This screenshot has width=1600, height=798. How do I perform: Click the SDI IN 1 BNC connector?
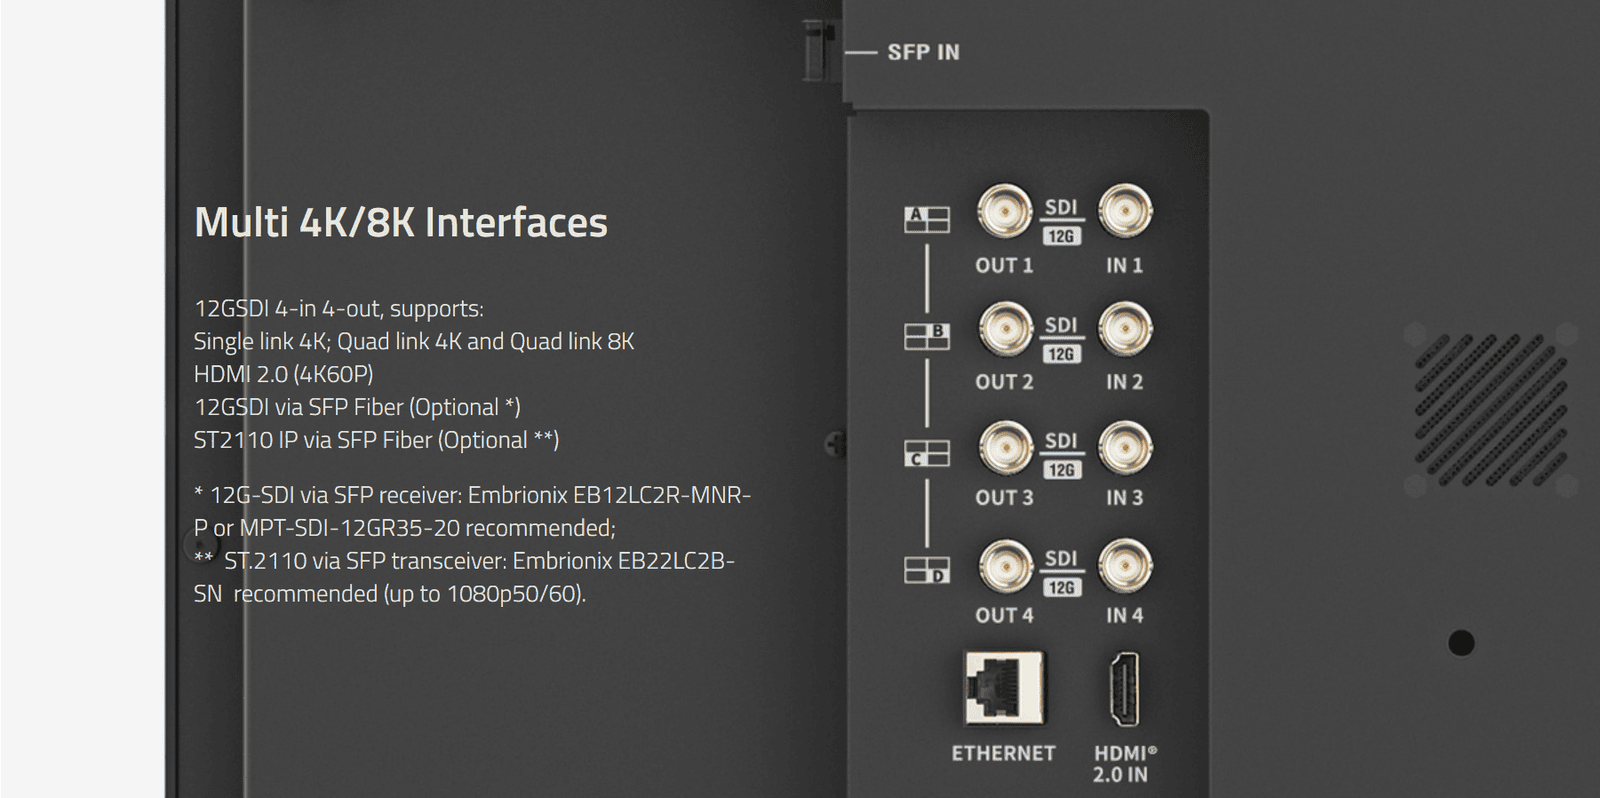(1125, 211)
